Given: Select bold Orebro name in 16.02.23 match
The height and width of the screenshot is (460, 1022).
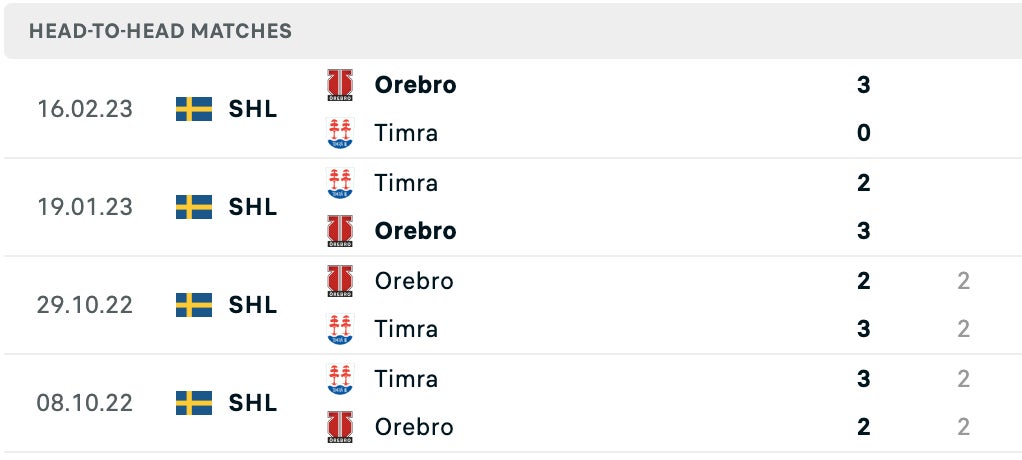Looking at the screenshot, I should click(415, 85).
